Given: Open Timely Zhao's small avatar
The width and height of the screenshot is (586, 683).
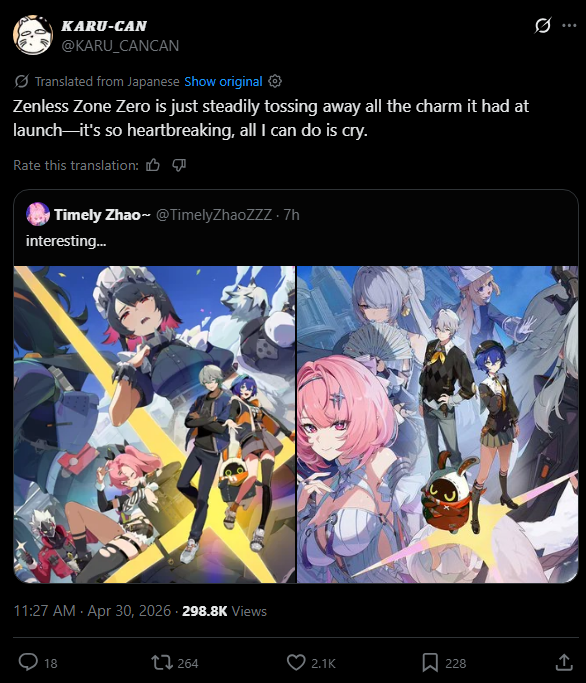Looking at the screenshot, I should coord(38,214).
